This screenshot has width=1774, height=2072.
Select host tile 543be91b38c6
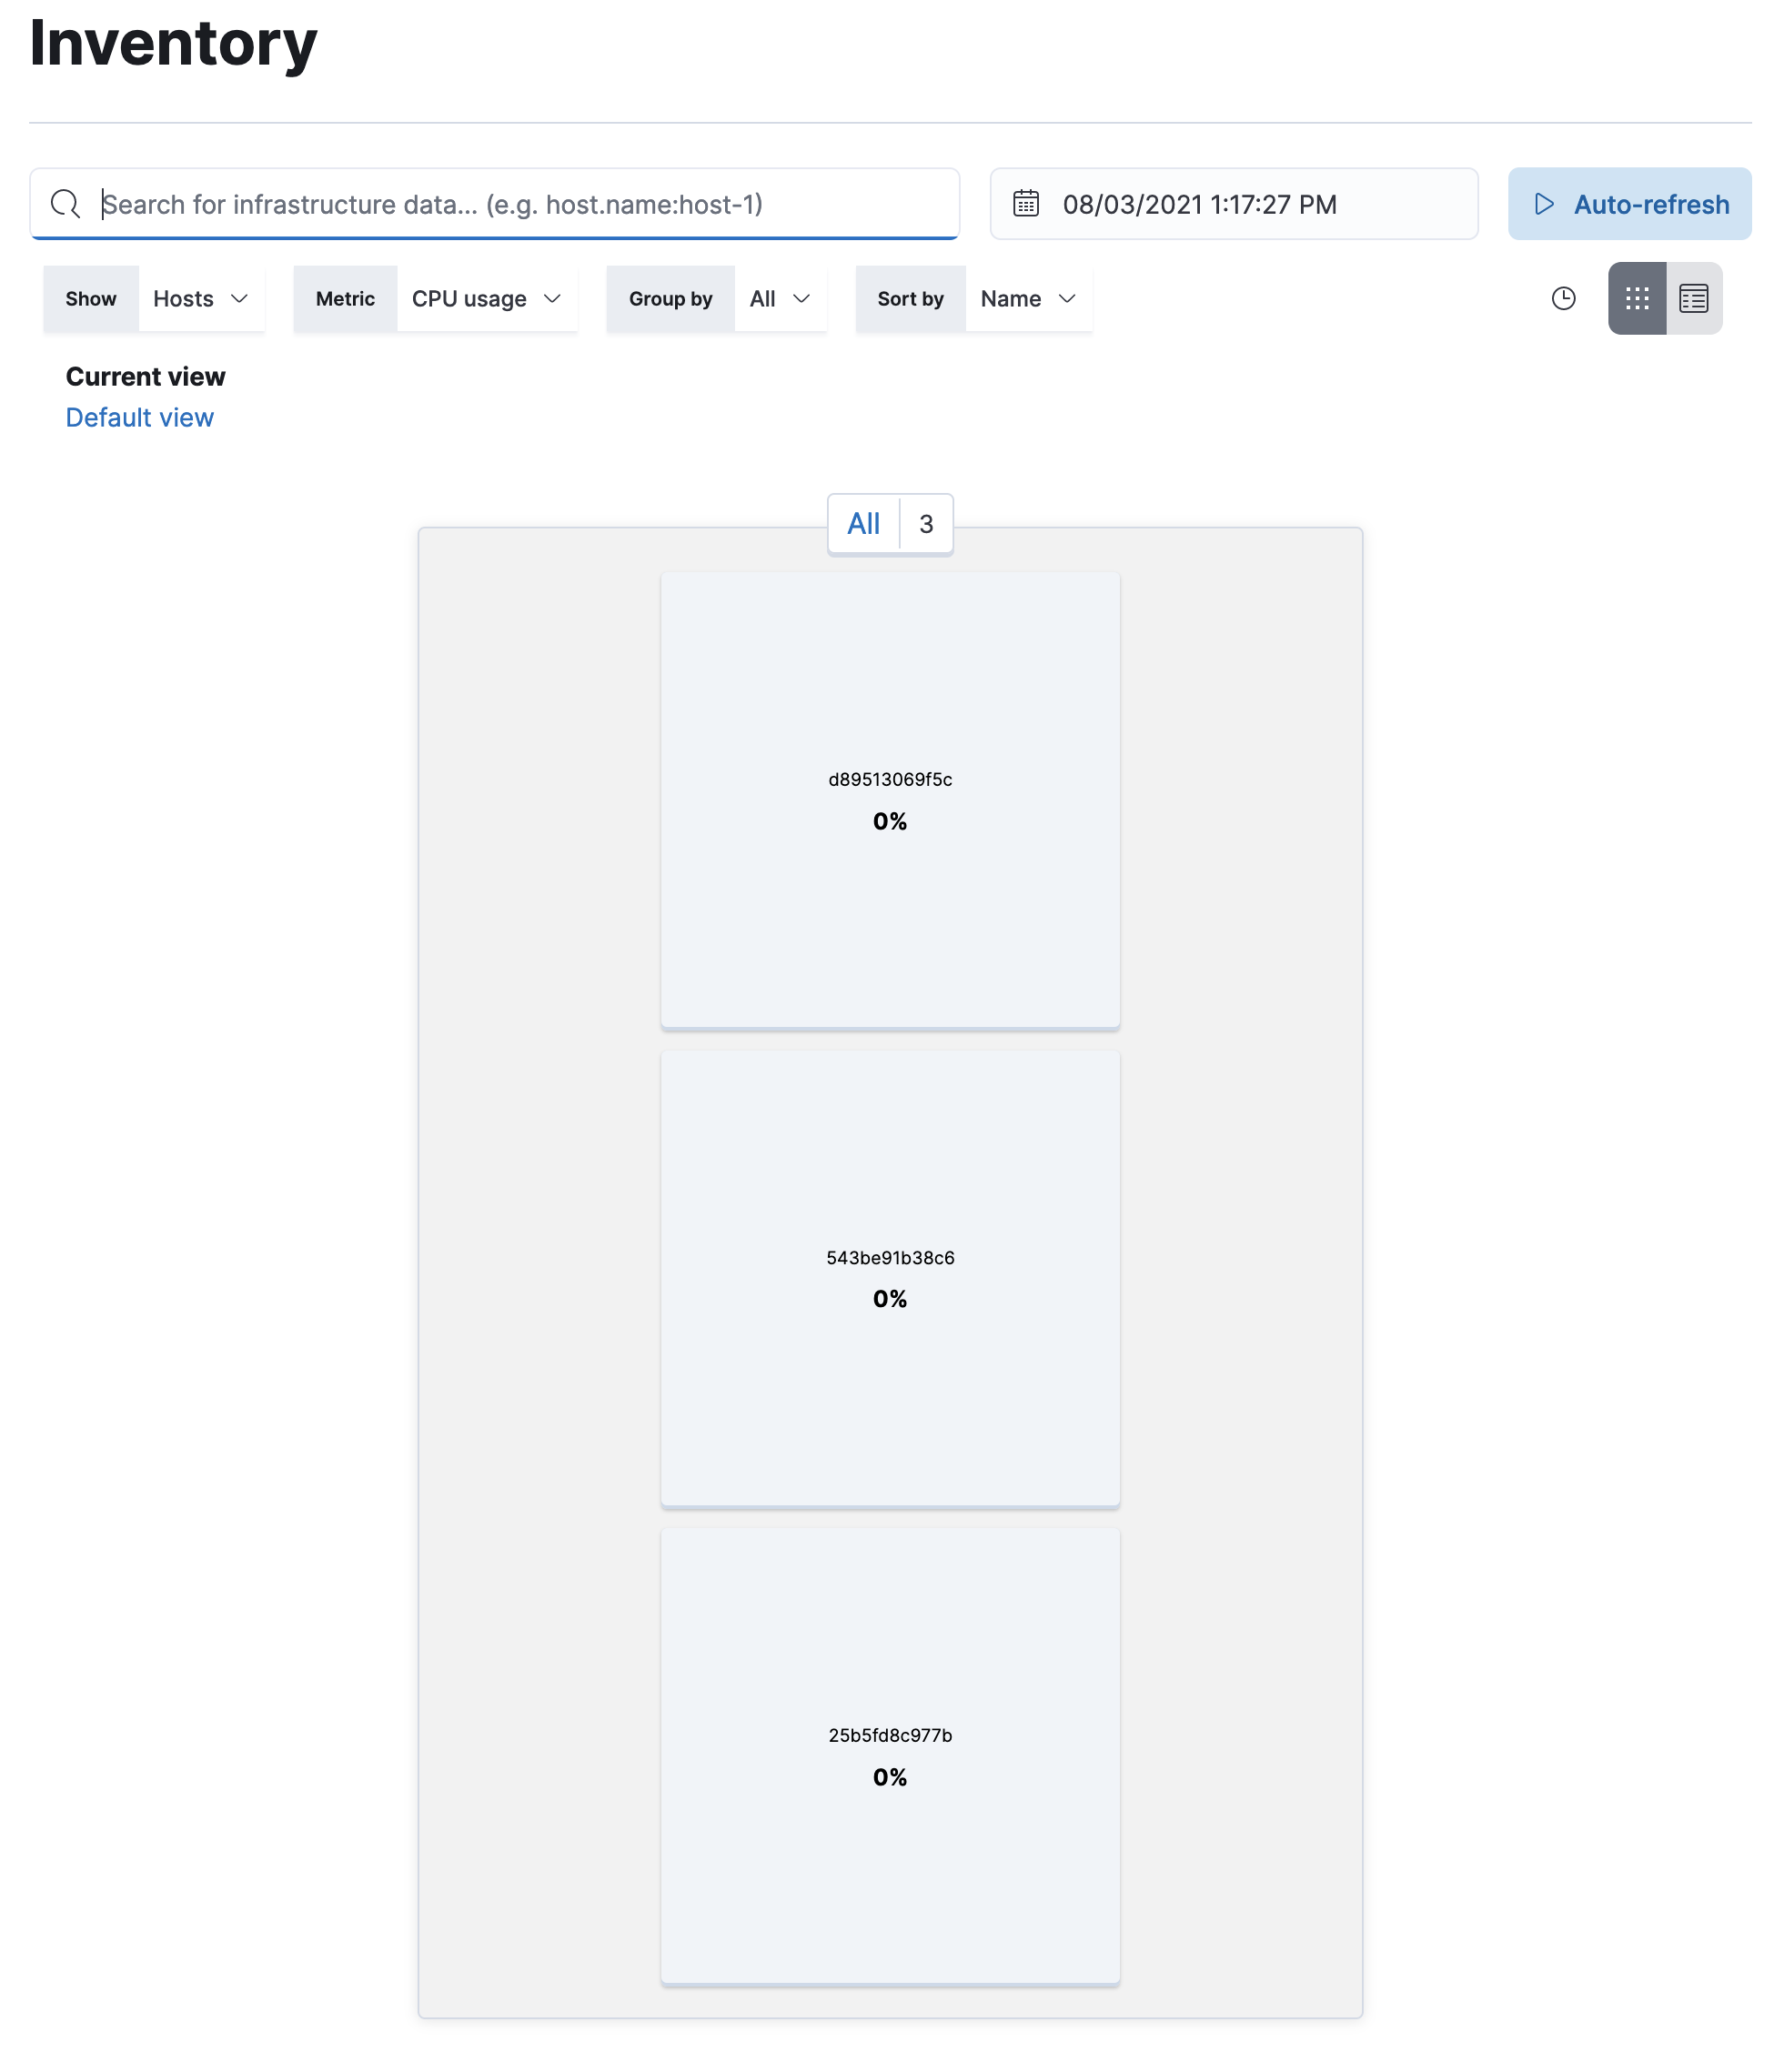tap(890, 1277)
